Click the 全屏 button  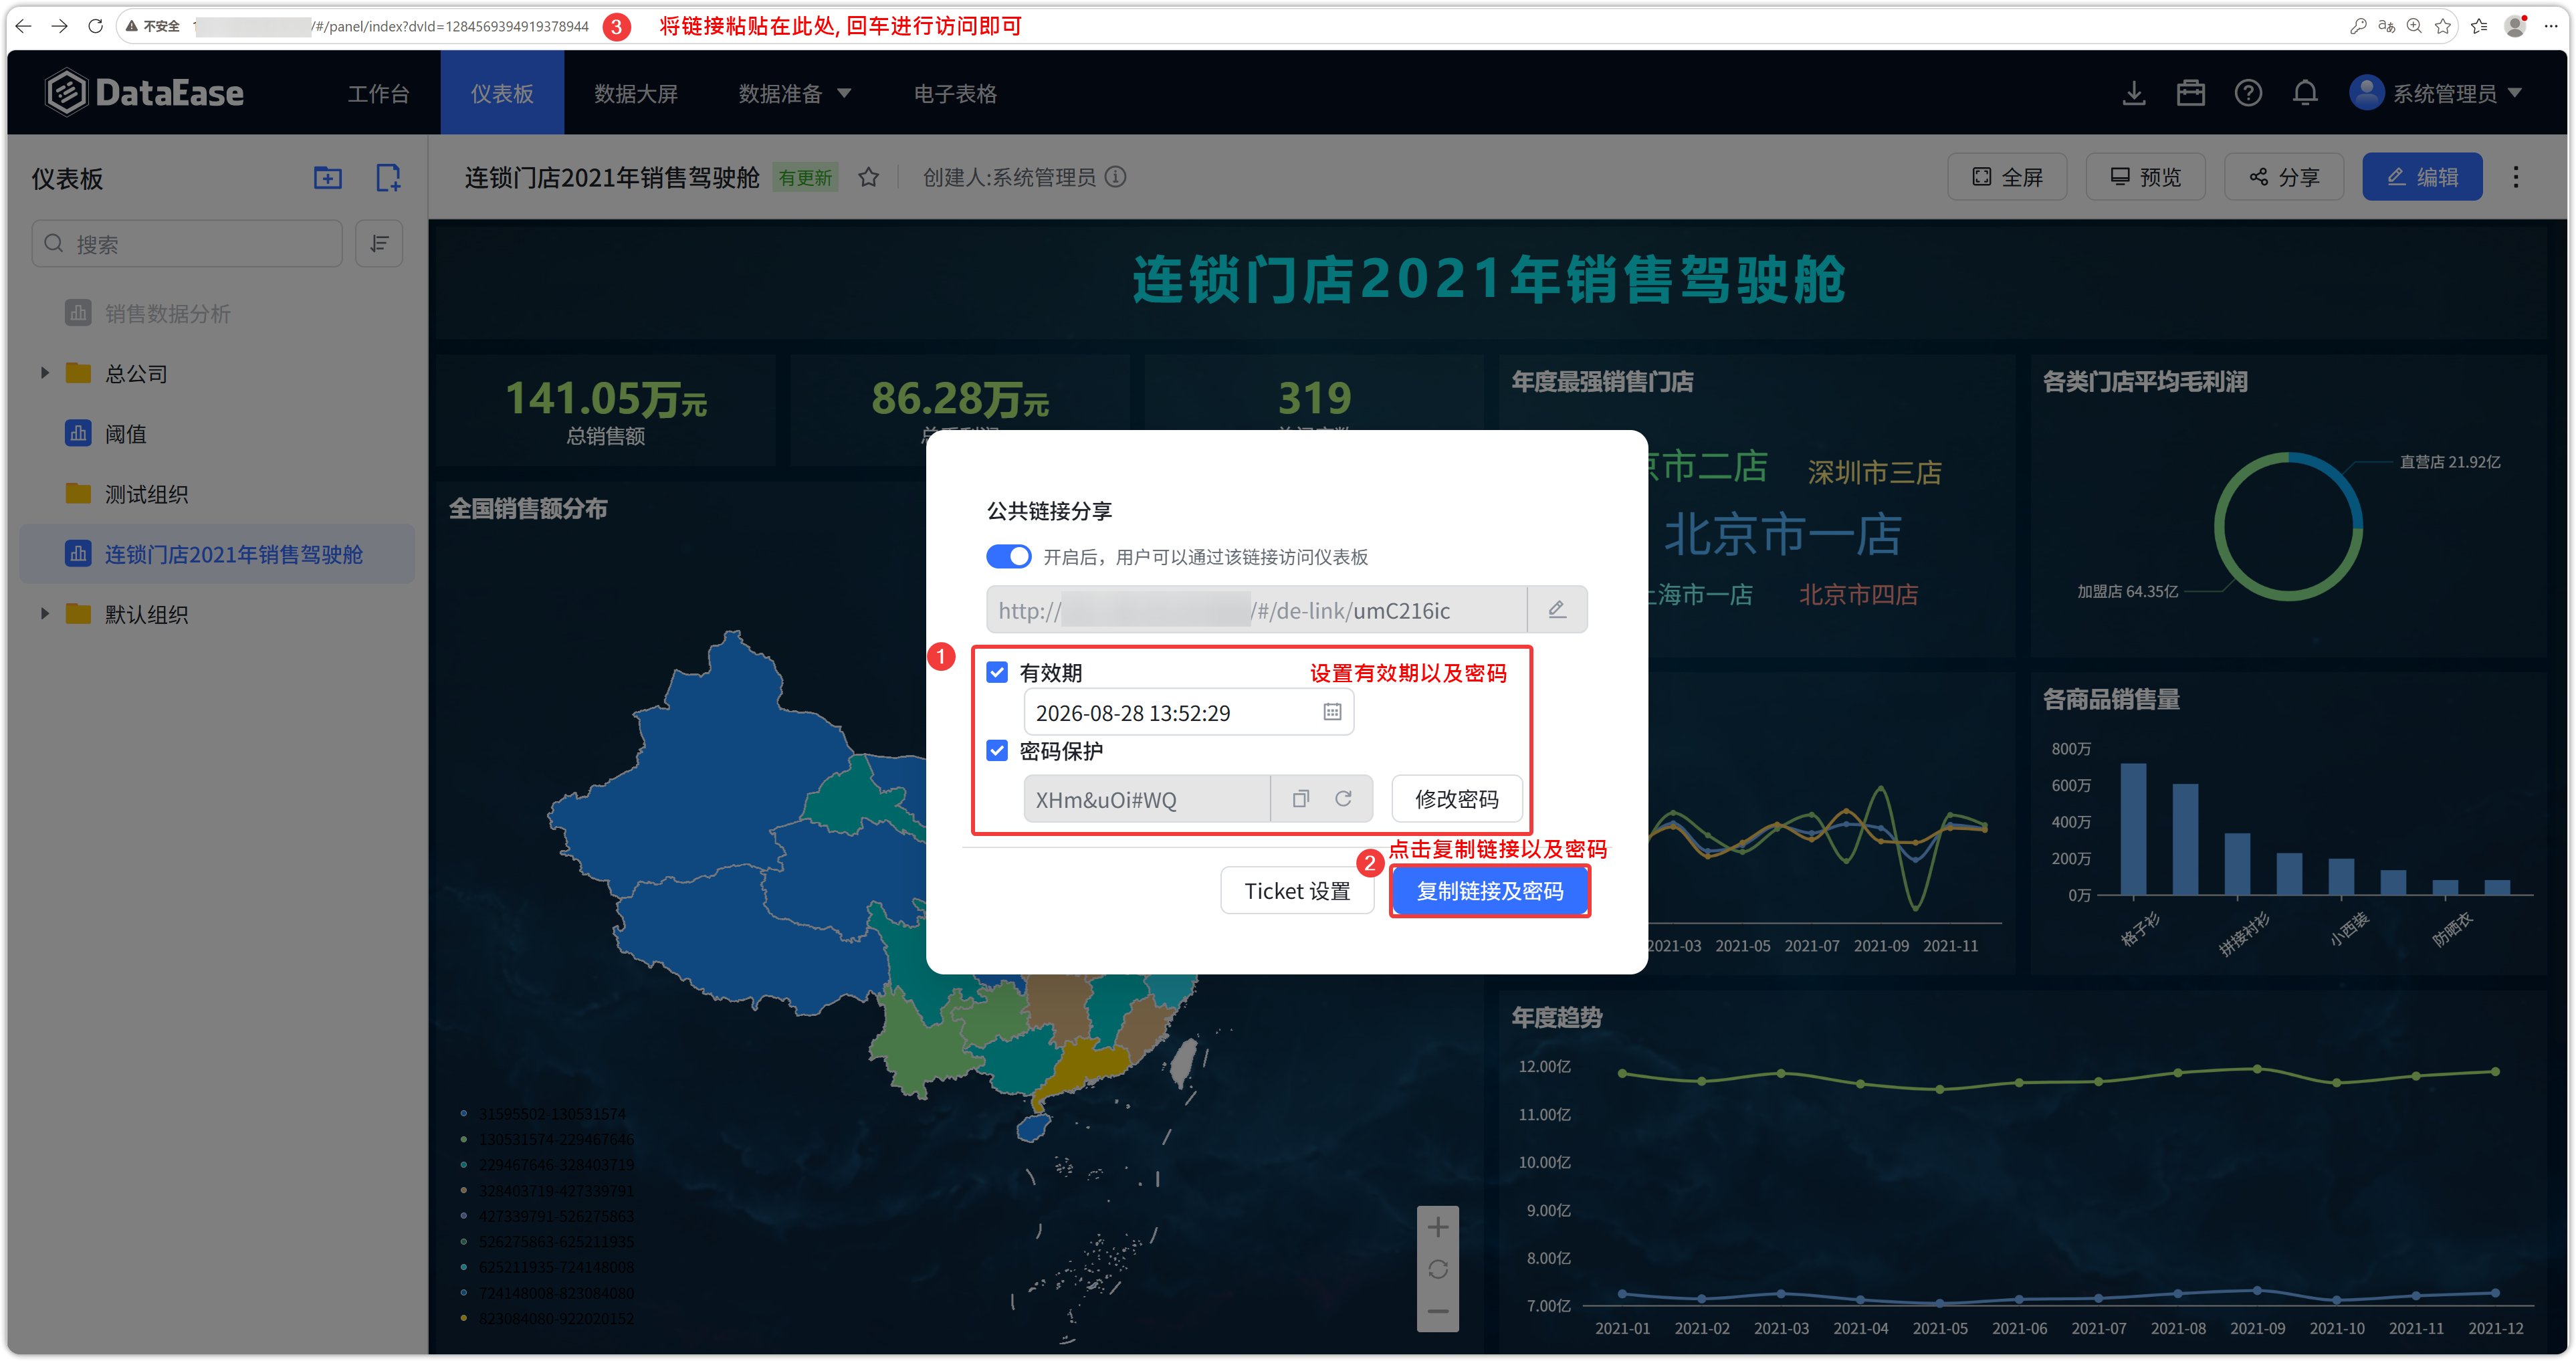2007,177
